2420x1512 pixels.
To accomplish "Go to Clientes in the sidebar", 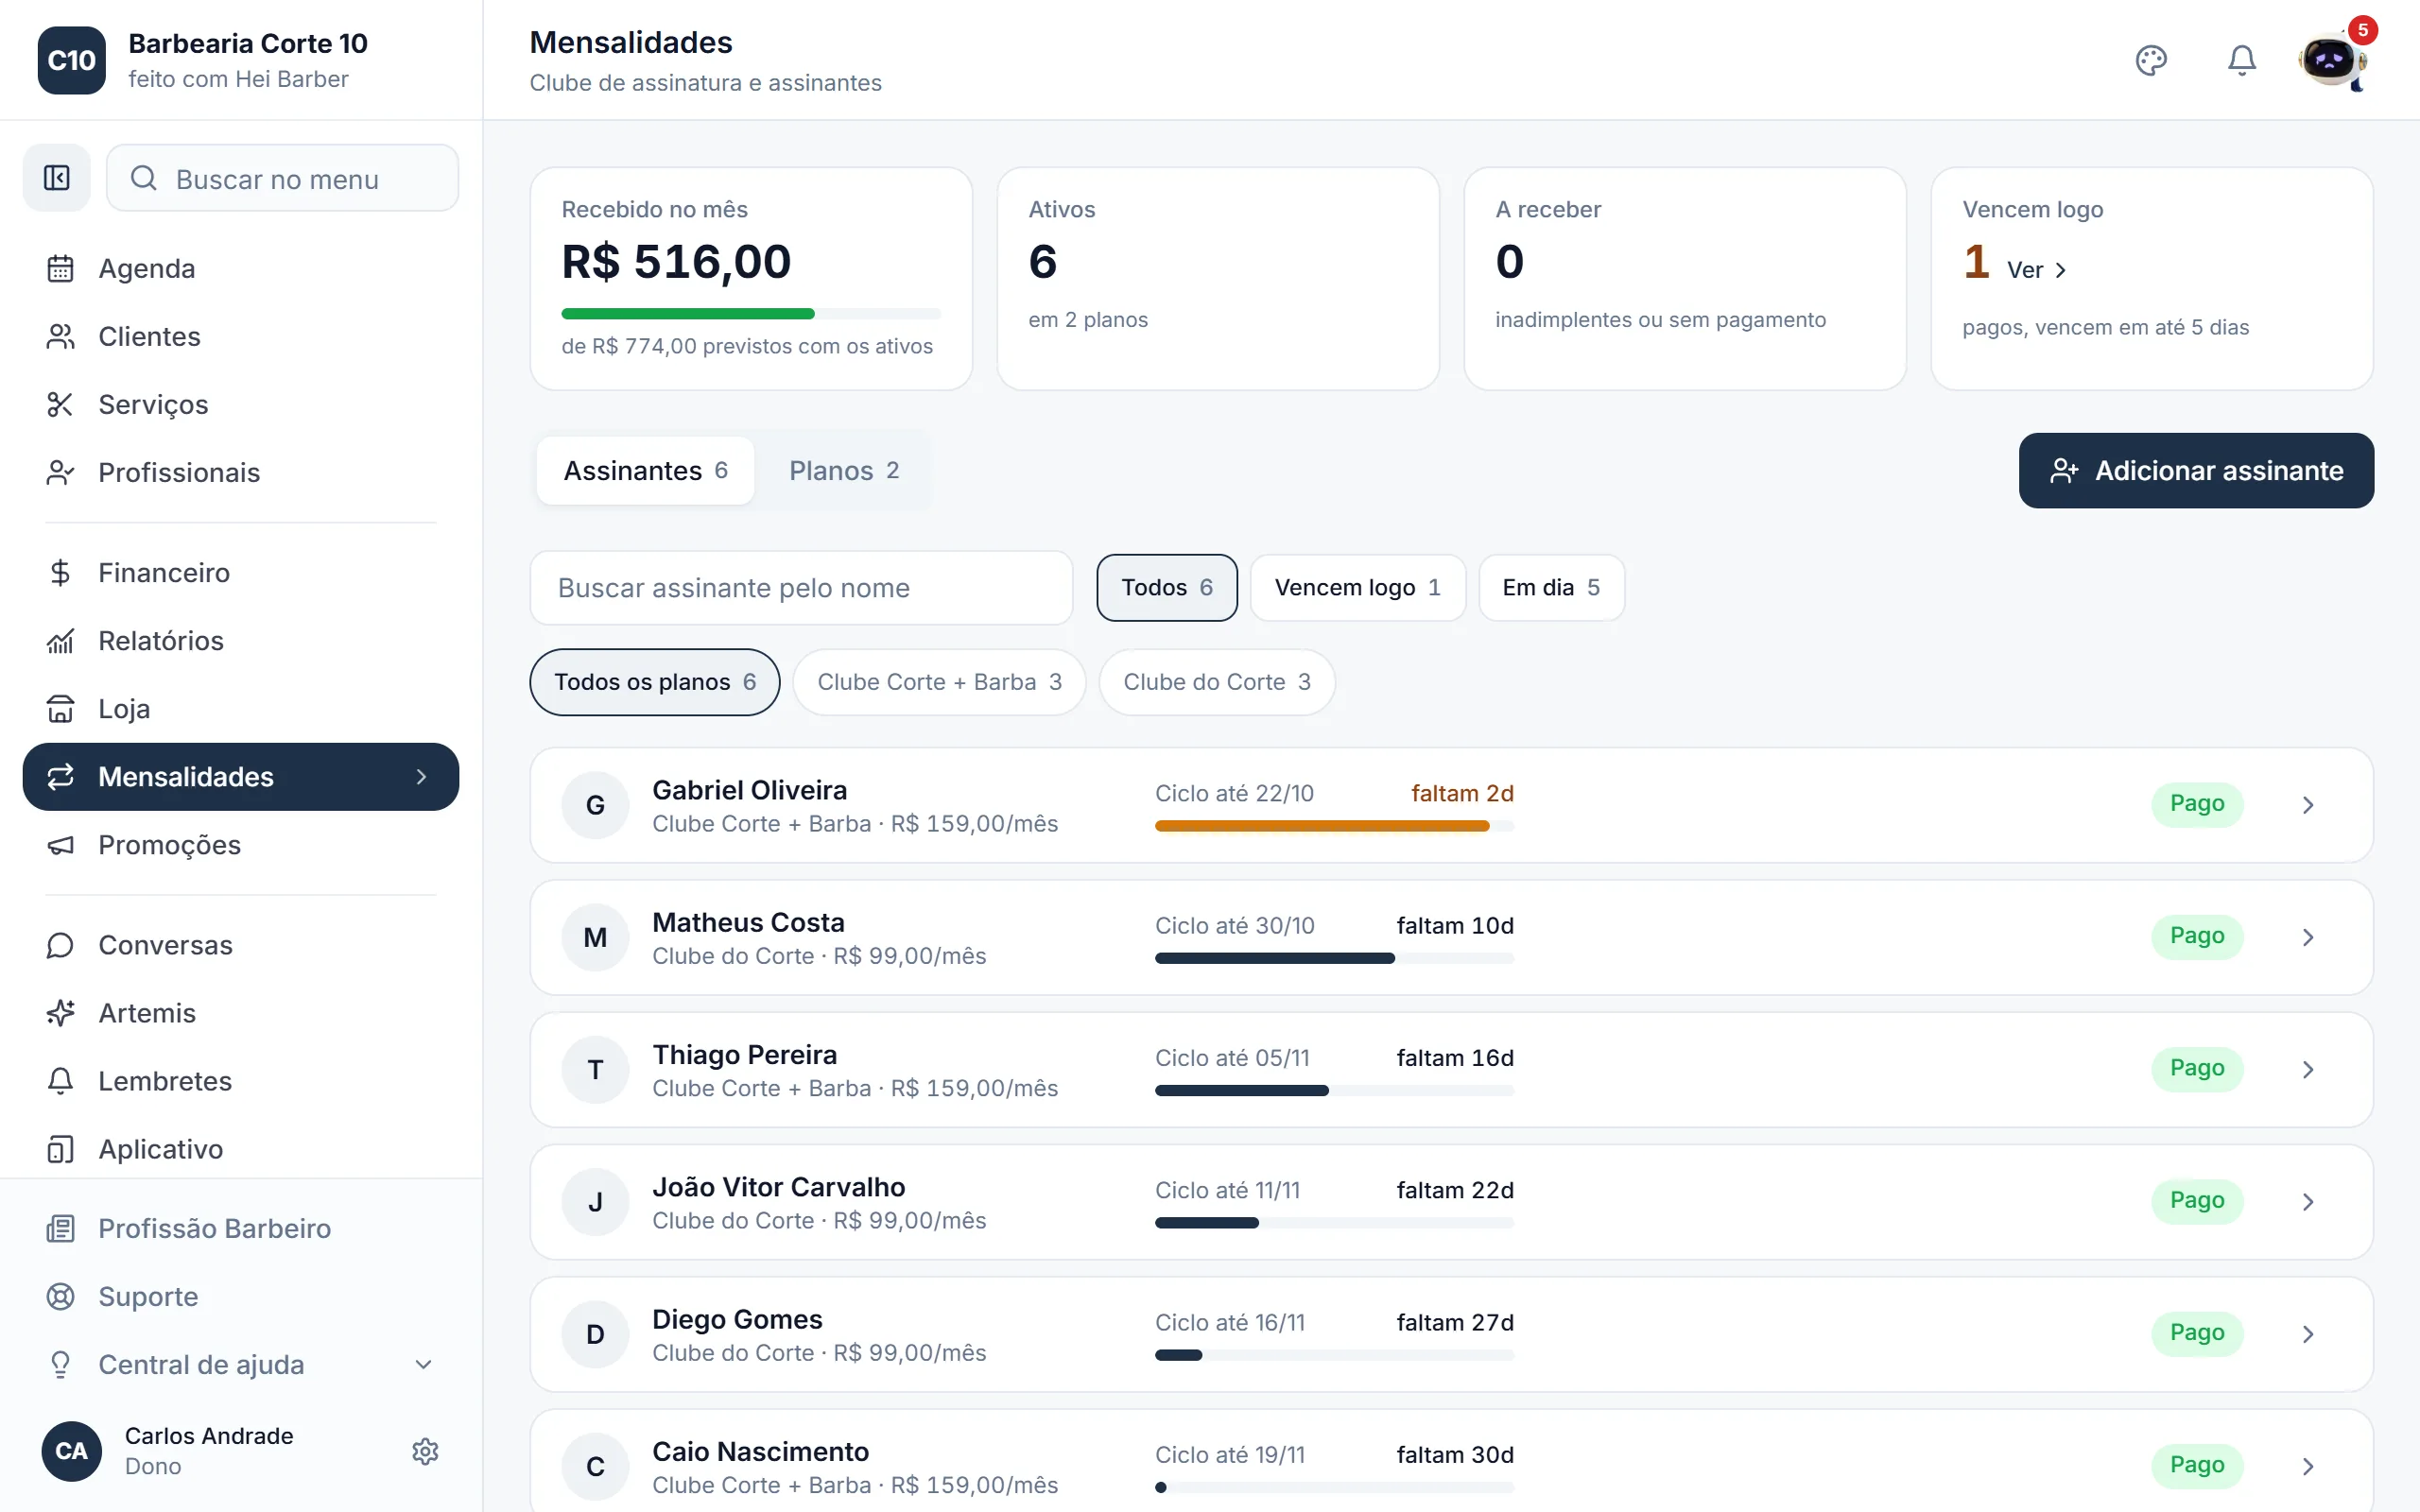I will point(240,336).
